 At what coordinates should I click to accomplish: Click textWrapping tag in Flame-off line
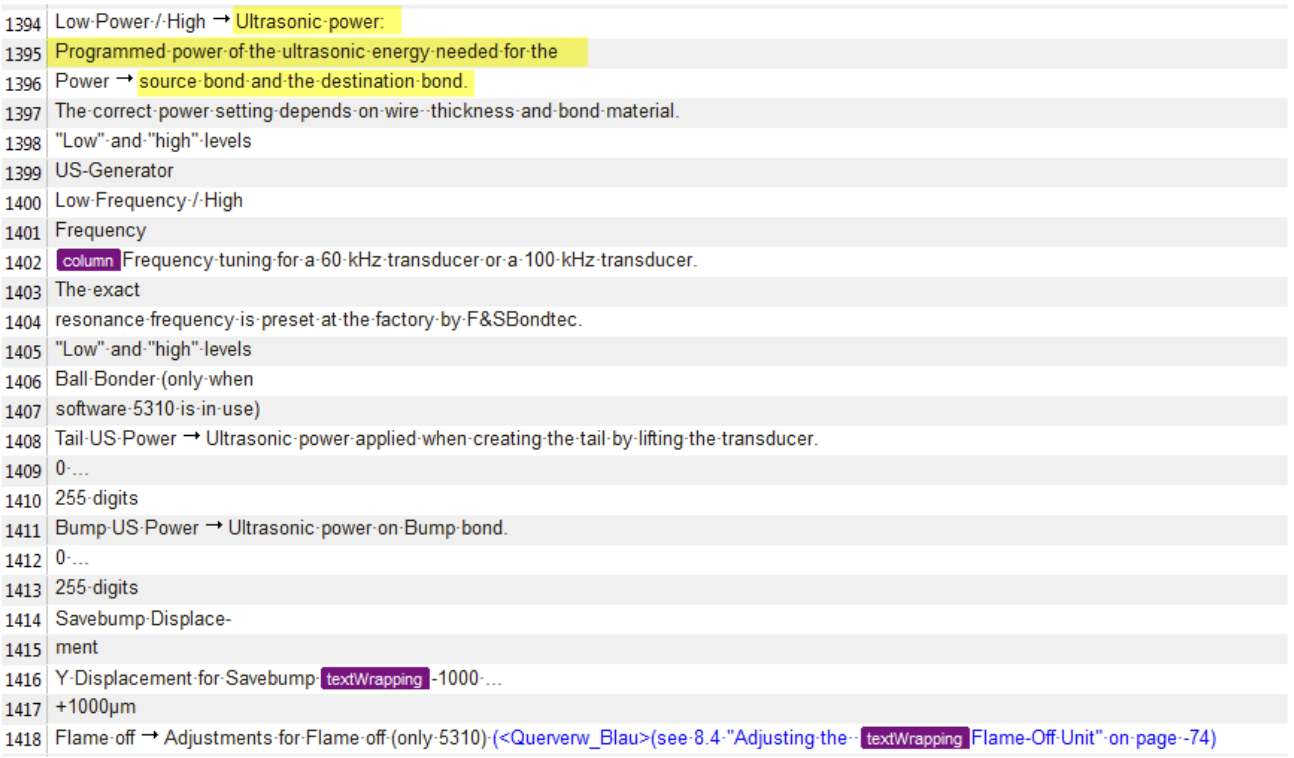[x=915, y=739]
